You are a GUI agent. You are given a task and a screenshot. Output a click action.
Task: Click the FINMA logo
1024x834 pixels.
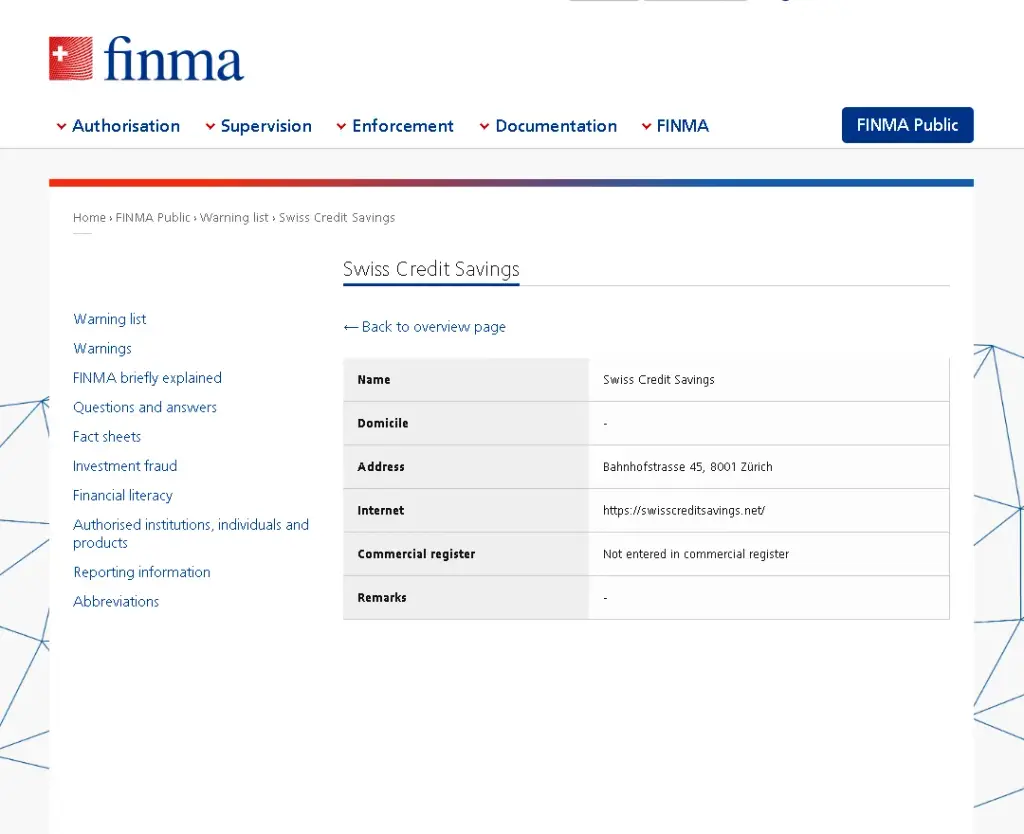pos(146,59)
